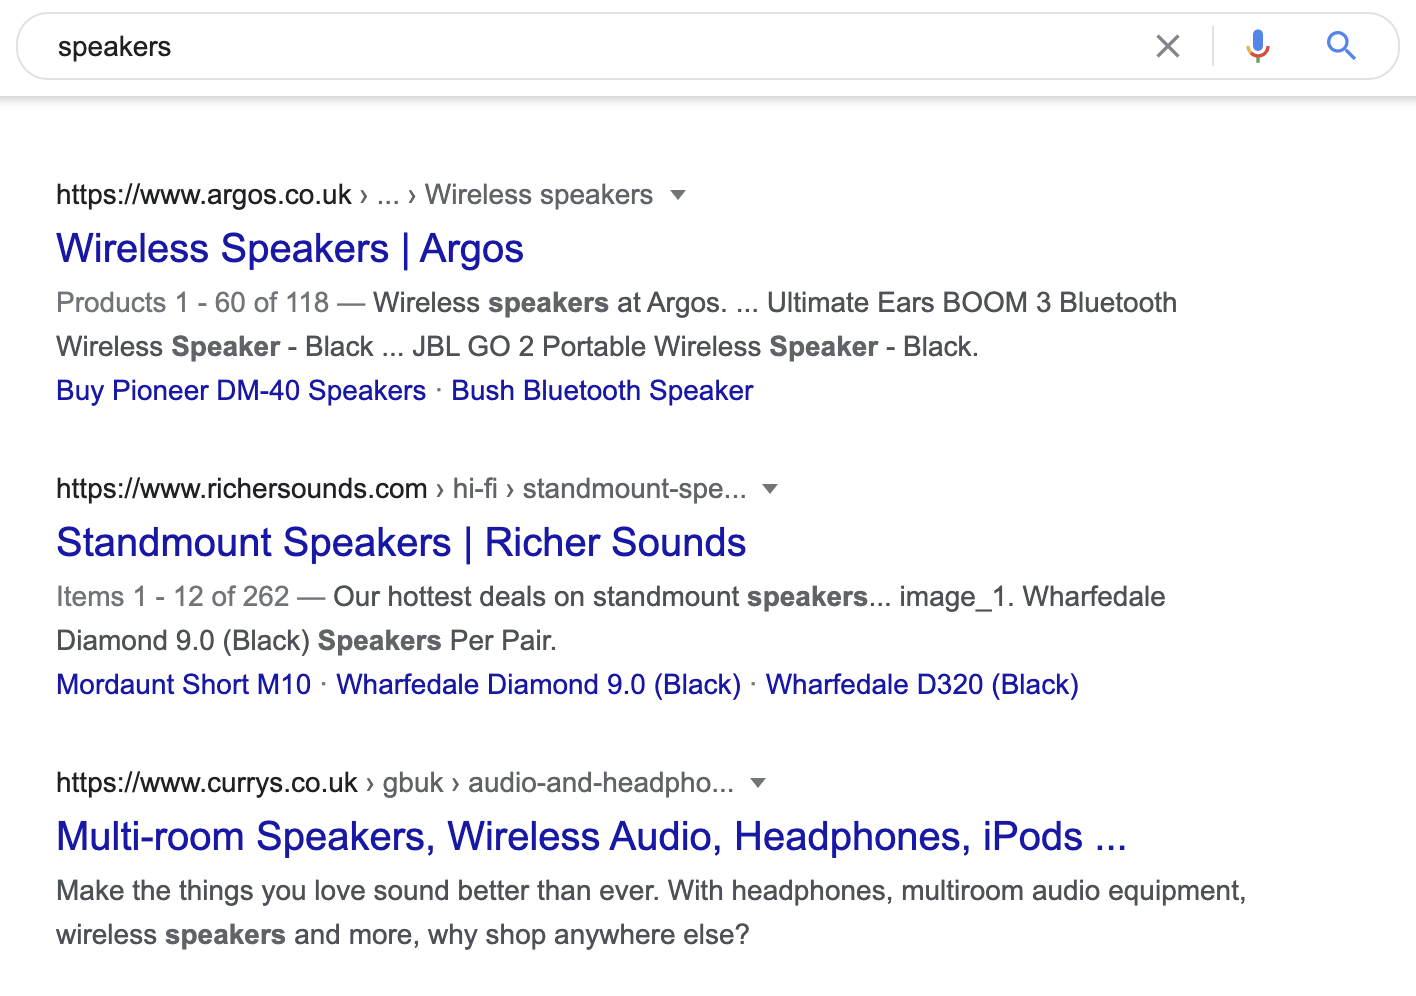The height and width of the screenshot is (996, 1416).
Task: Click the richersounds.com URL breadcrumb
Action: click(242, 489)
